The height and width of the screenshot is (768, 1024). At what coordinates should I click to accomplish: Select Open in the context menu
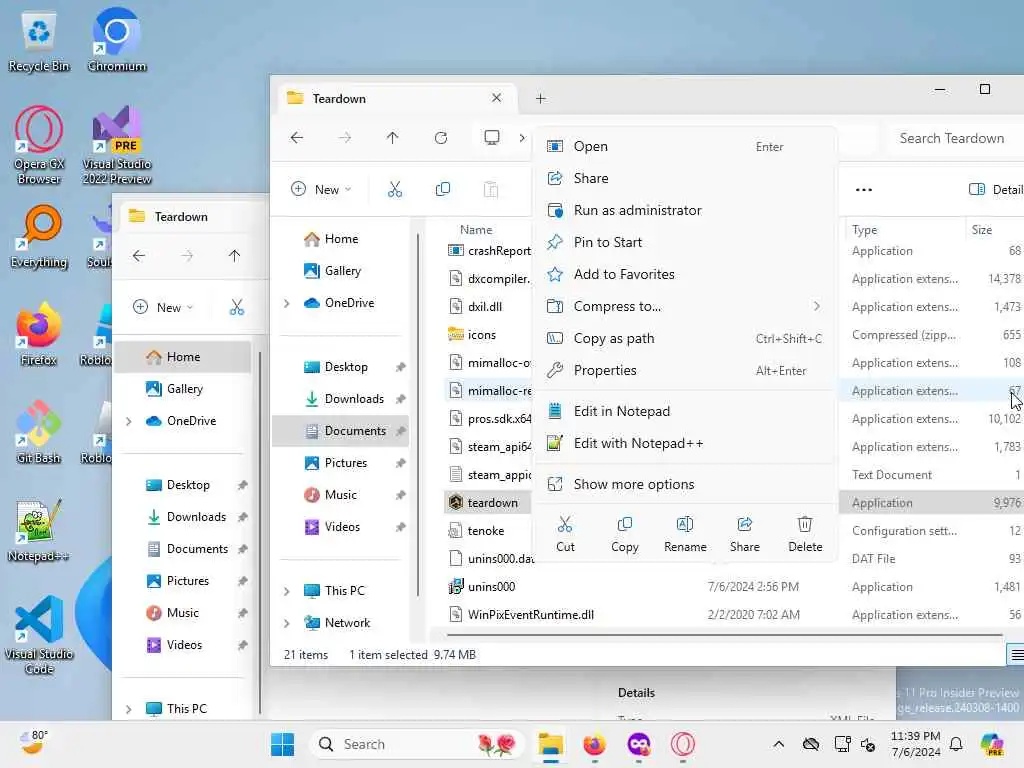684,146
